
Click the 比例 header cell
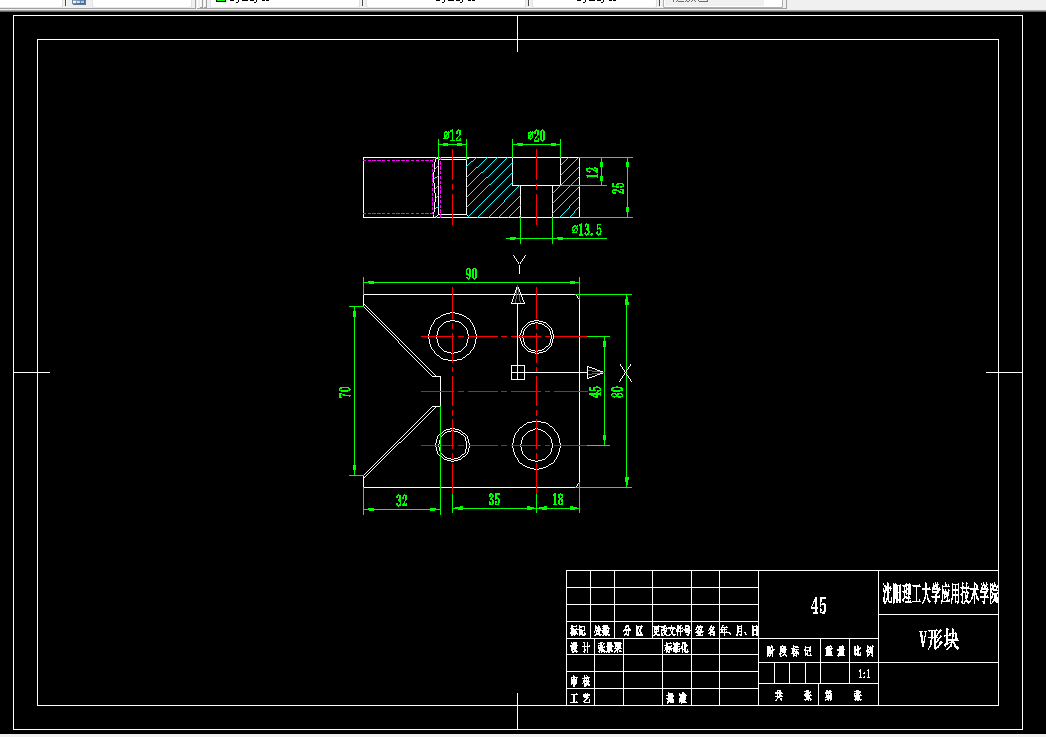point(865,651)
